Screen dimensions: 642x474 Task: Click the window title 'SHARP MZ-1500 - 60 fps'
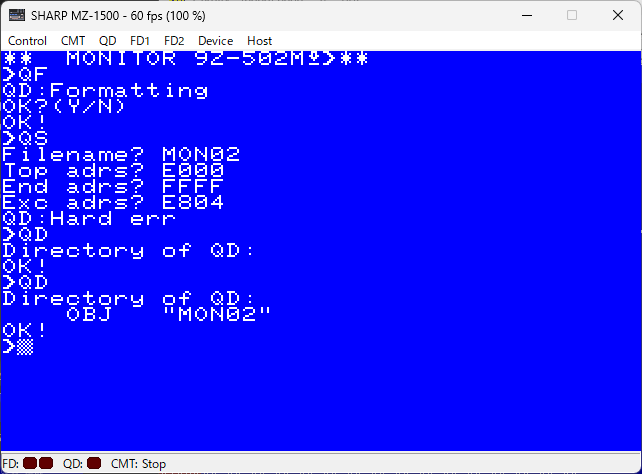[118, 16]
